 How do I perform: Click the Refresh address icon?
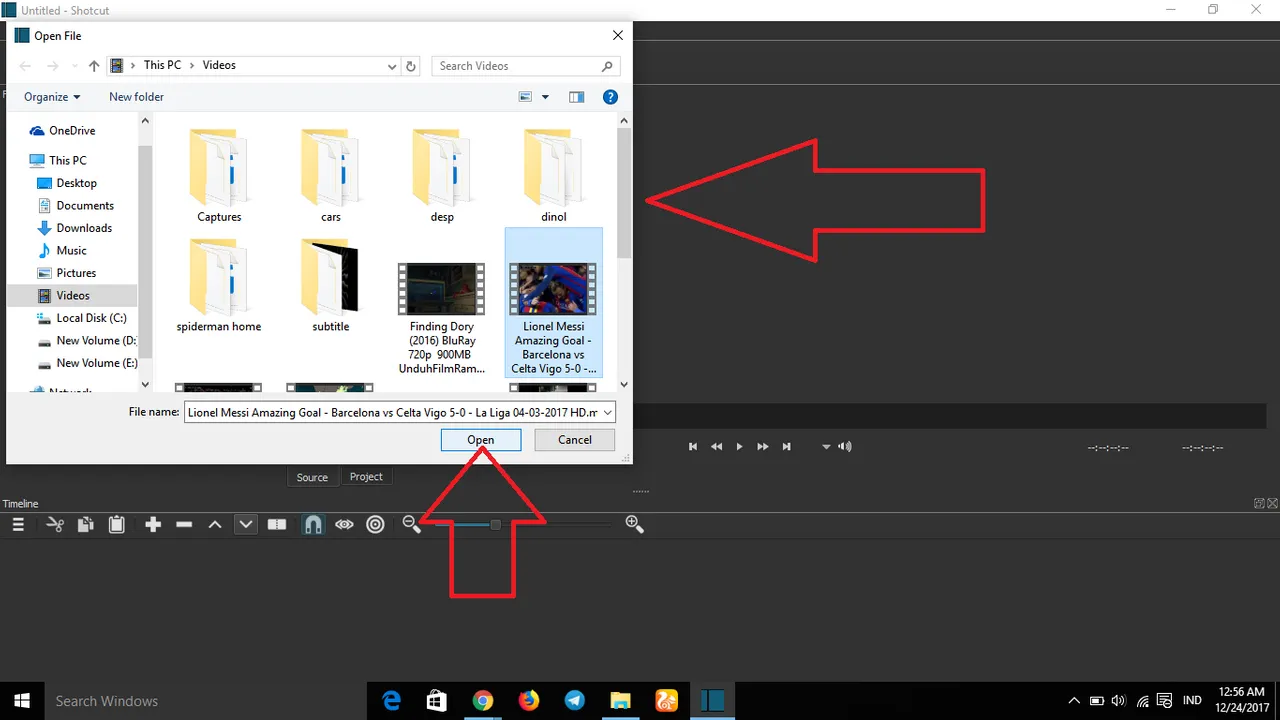tap(411, 66)
